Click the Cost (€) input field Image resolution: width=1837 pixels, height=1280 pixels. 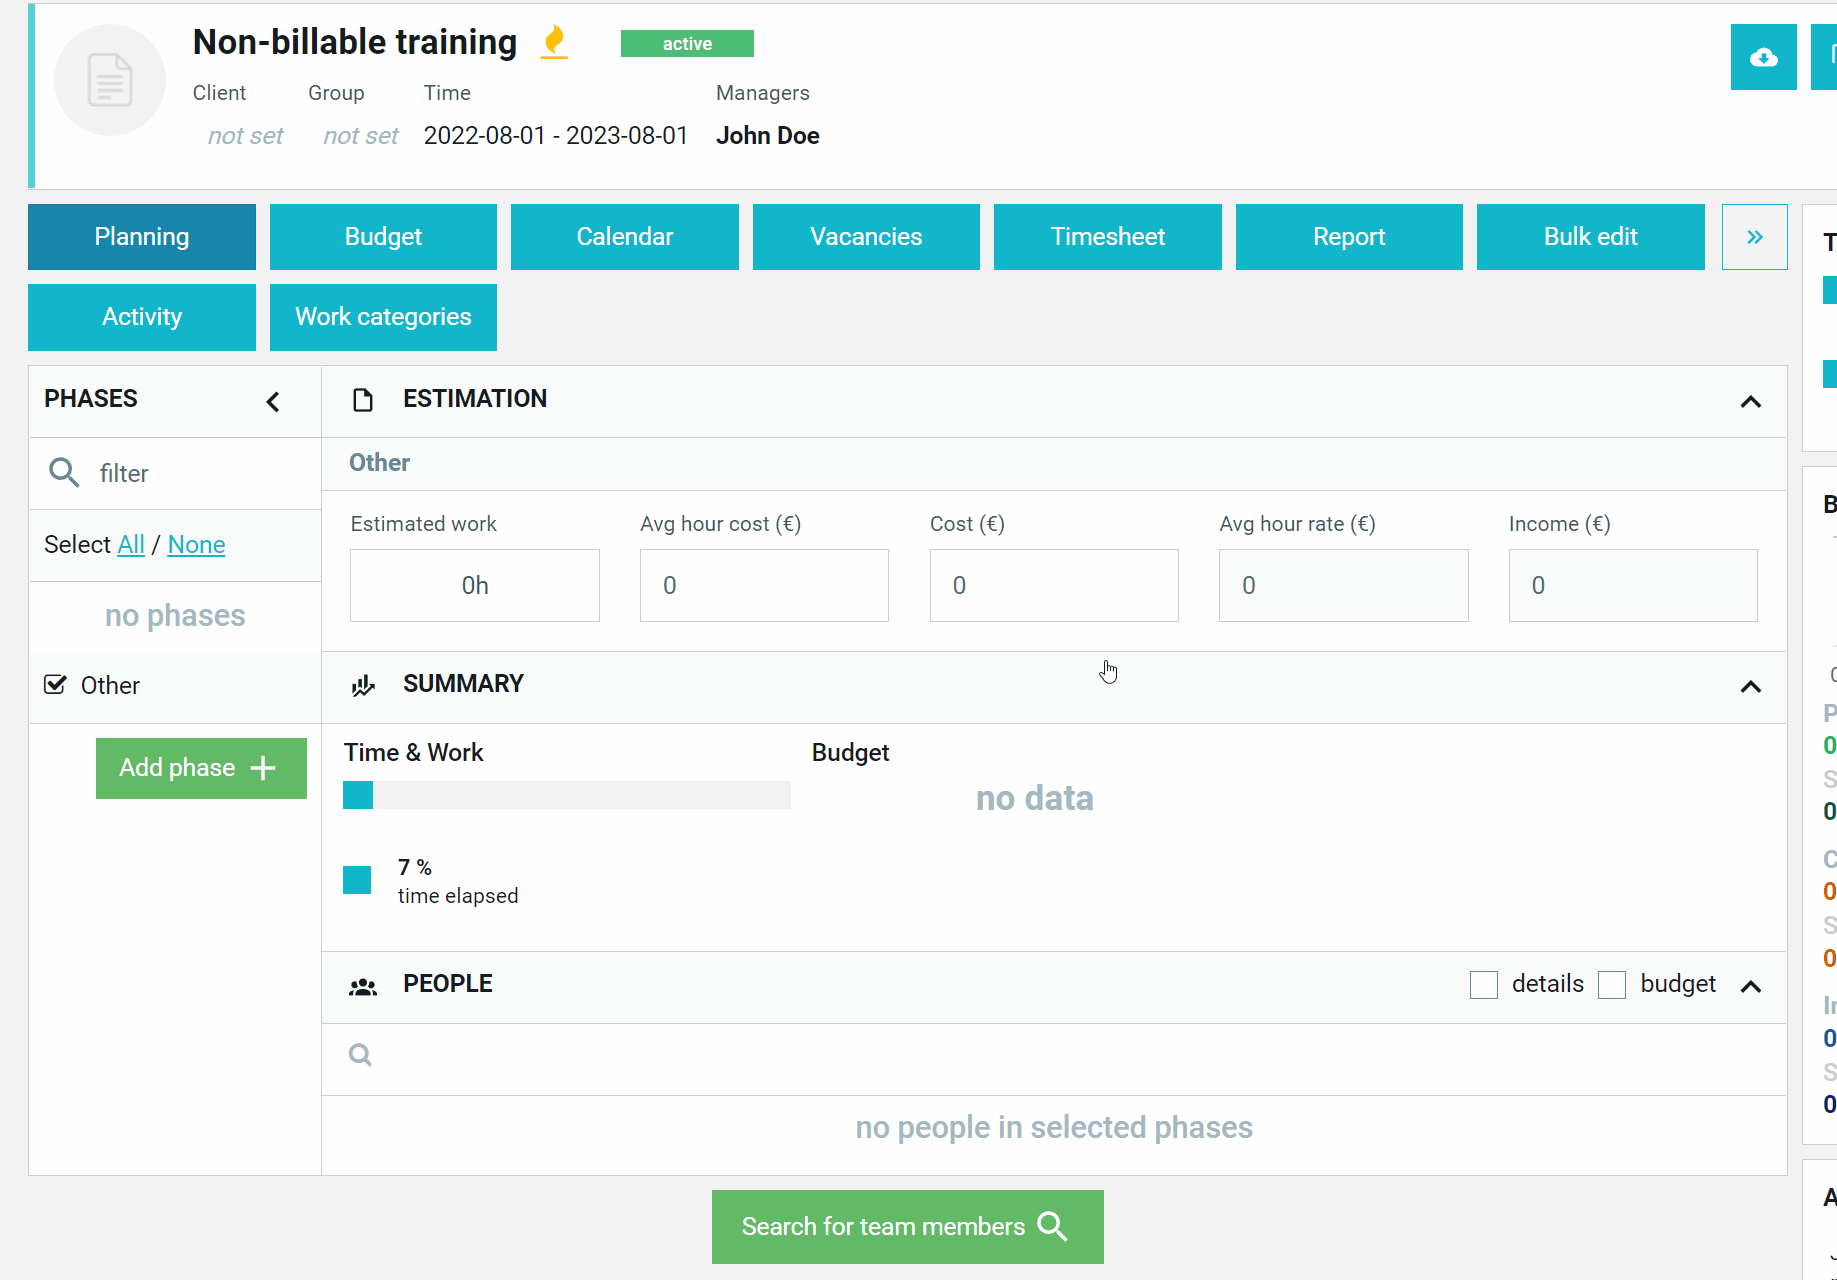(1054, 585)
